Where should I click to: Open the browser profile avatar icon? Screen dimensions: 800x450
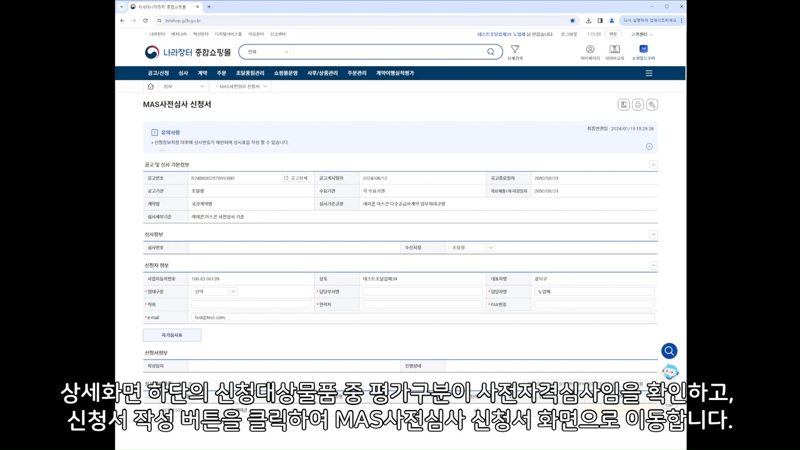(x=612, y=21)
